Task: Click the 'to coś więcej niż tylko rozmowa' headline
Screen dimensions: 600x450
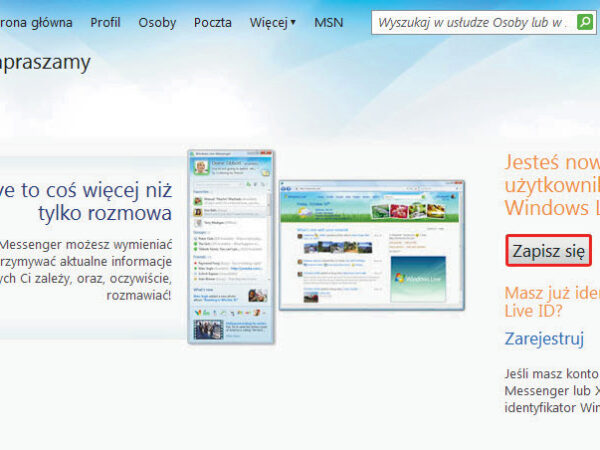Action: click(x=90, y=199)
